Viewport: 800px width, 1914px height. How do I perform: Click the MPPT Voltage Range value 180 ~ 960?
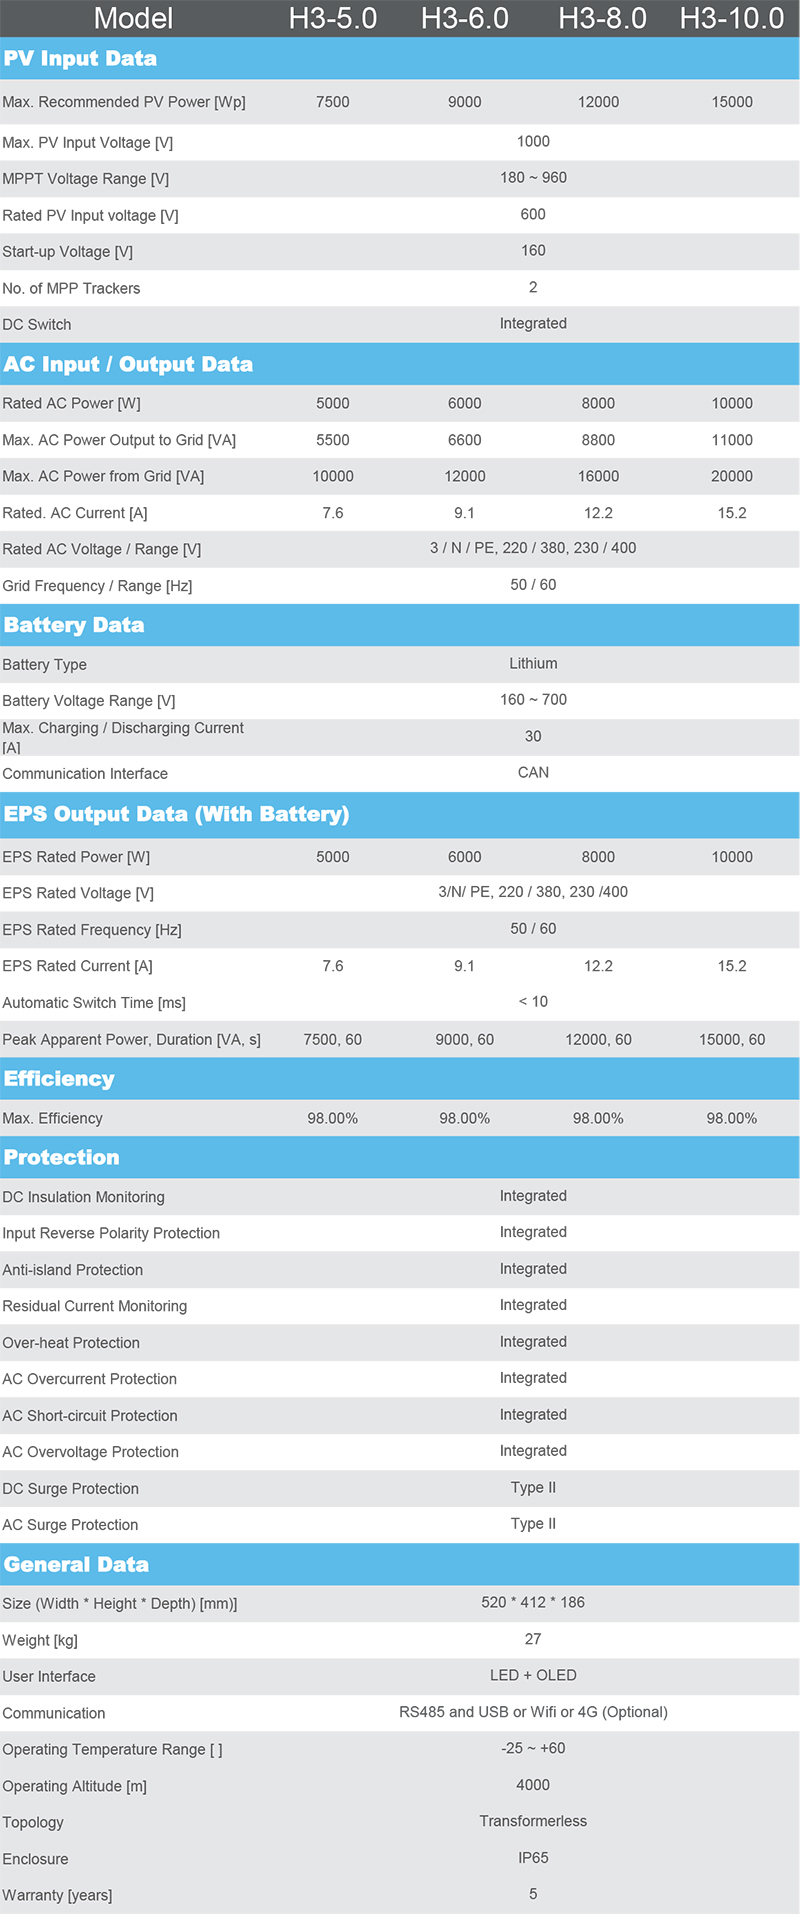pos(533,178)
